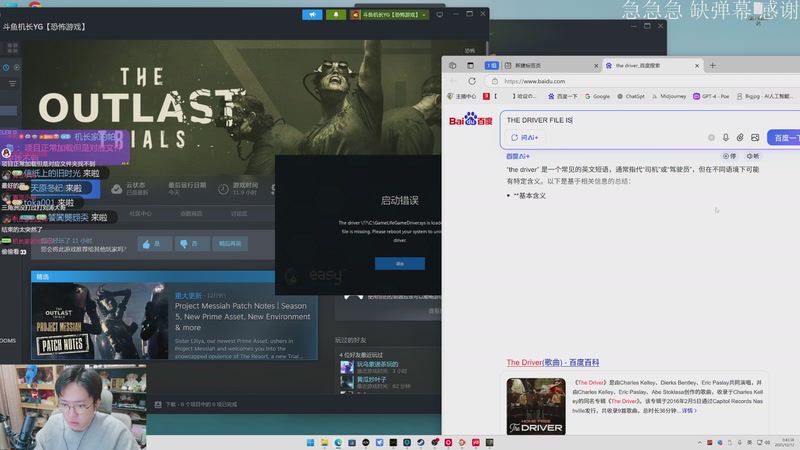The width and height of the screenshot is (800, 450).
Task: Open the Midjourney bookmark
Action: pyautogui.click(x=669, y=96)
